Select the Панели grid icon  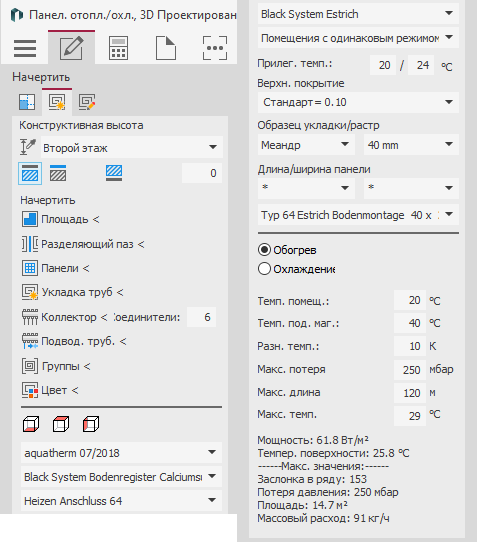[30, 268]
